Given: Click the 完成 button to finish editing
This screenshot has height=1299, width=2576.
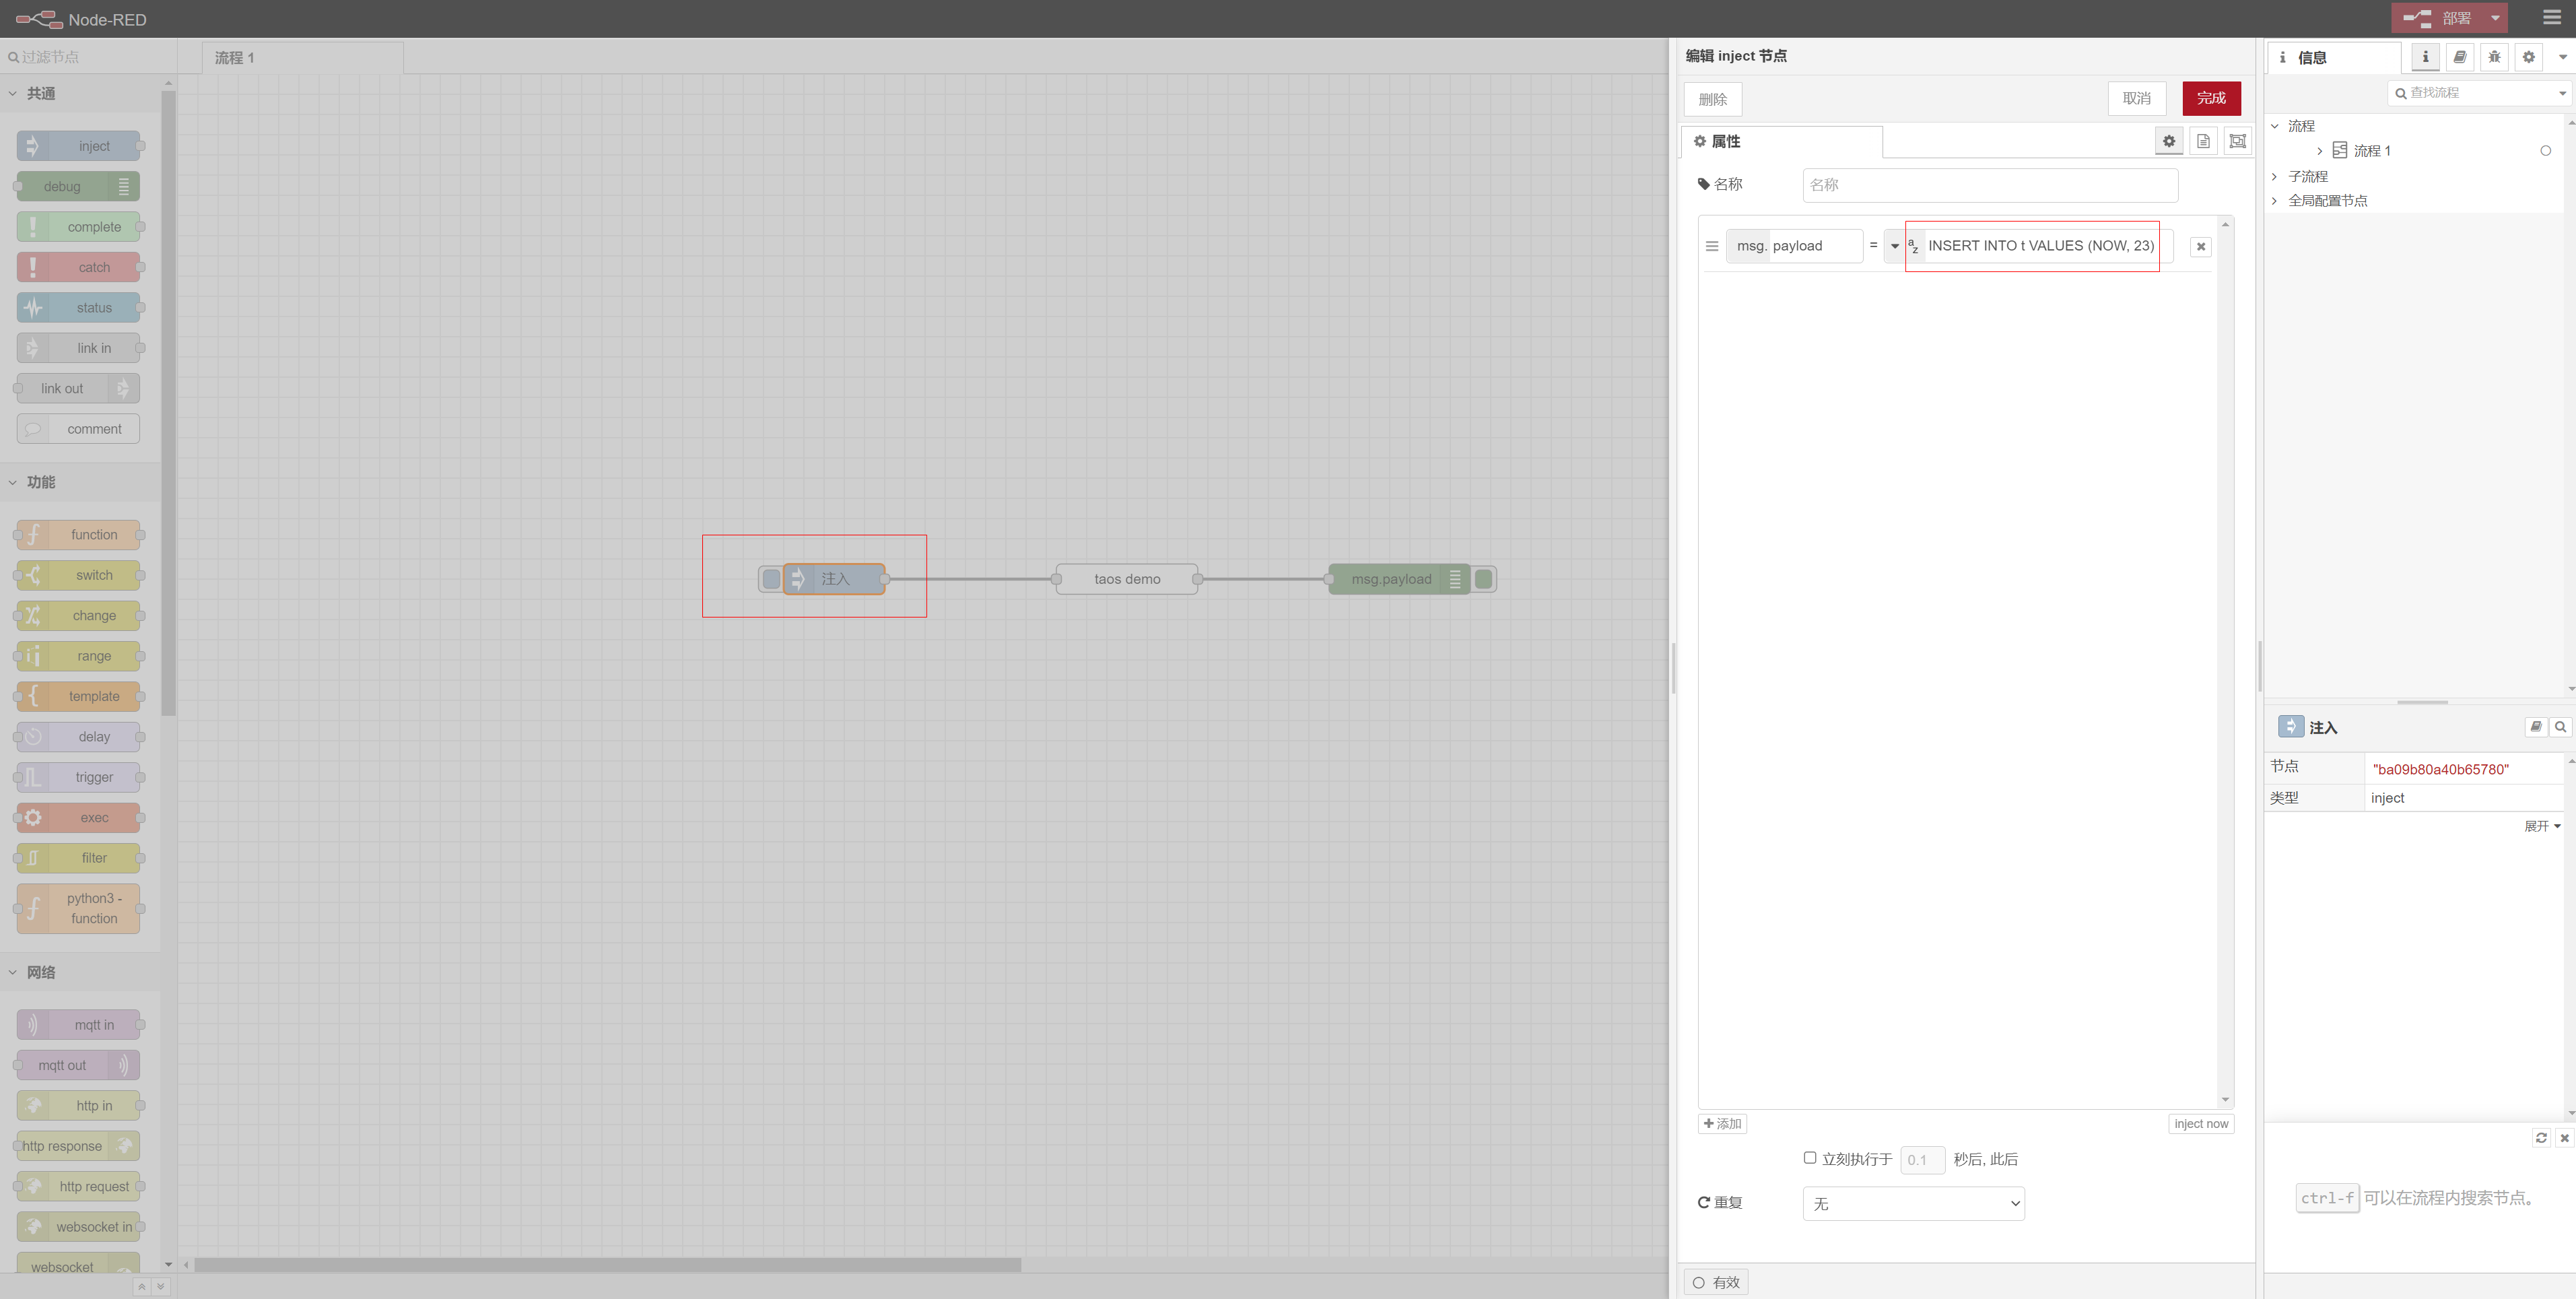Looking at the screenshot, I should pyautogui.click(x=2211, y=98).
